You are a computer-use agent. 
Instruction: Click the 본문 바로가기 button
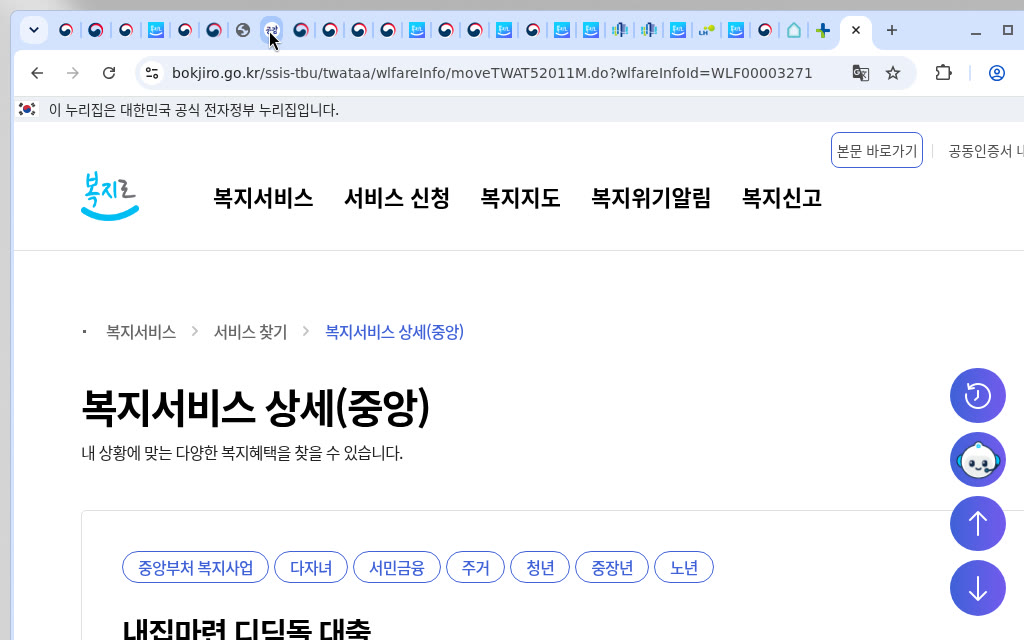[x=876, y=151]
